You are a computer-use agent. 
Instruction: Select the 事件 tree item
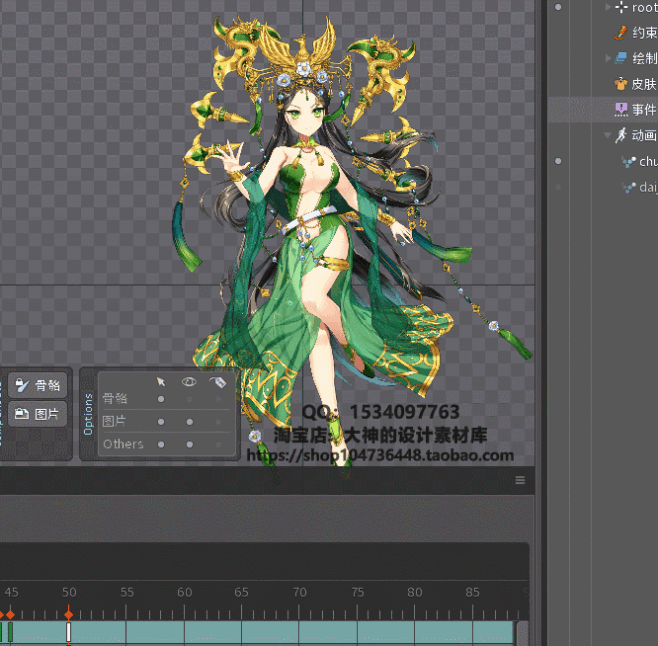point(644,110)
